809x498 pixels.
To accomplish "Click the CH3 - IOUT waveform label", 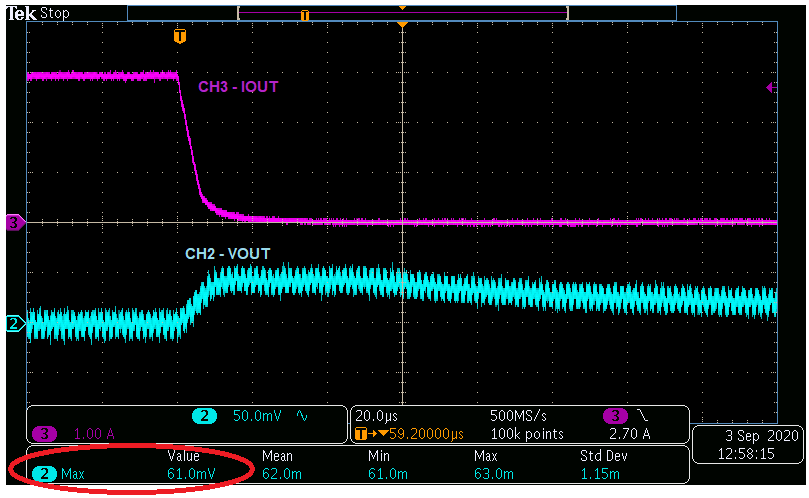I will point(238,87).
